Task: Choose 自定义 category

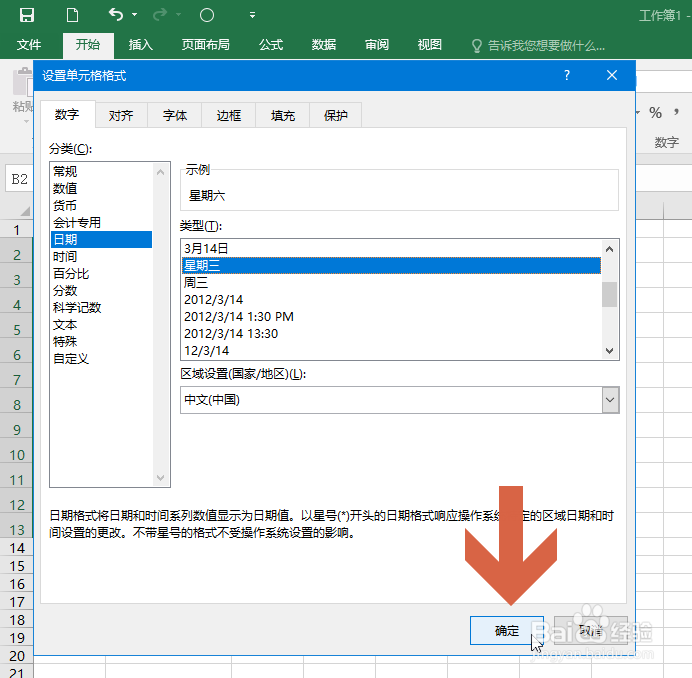Action: [x=102, y=358]
